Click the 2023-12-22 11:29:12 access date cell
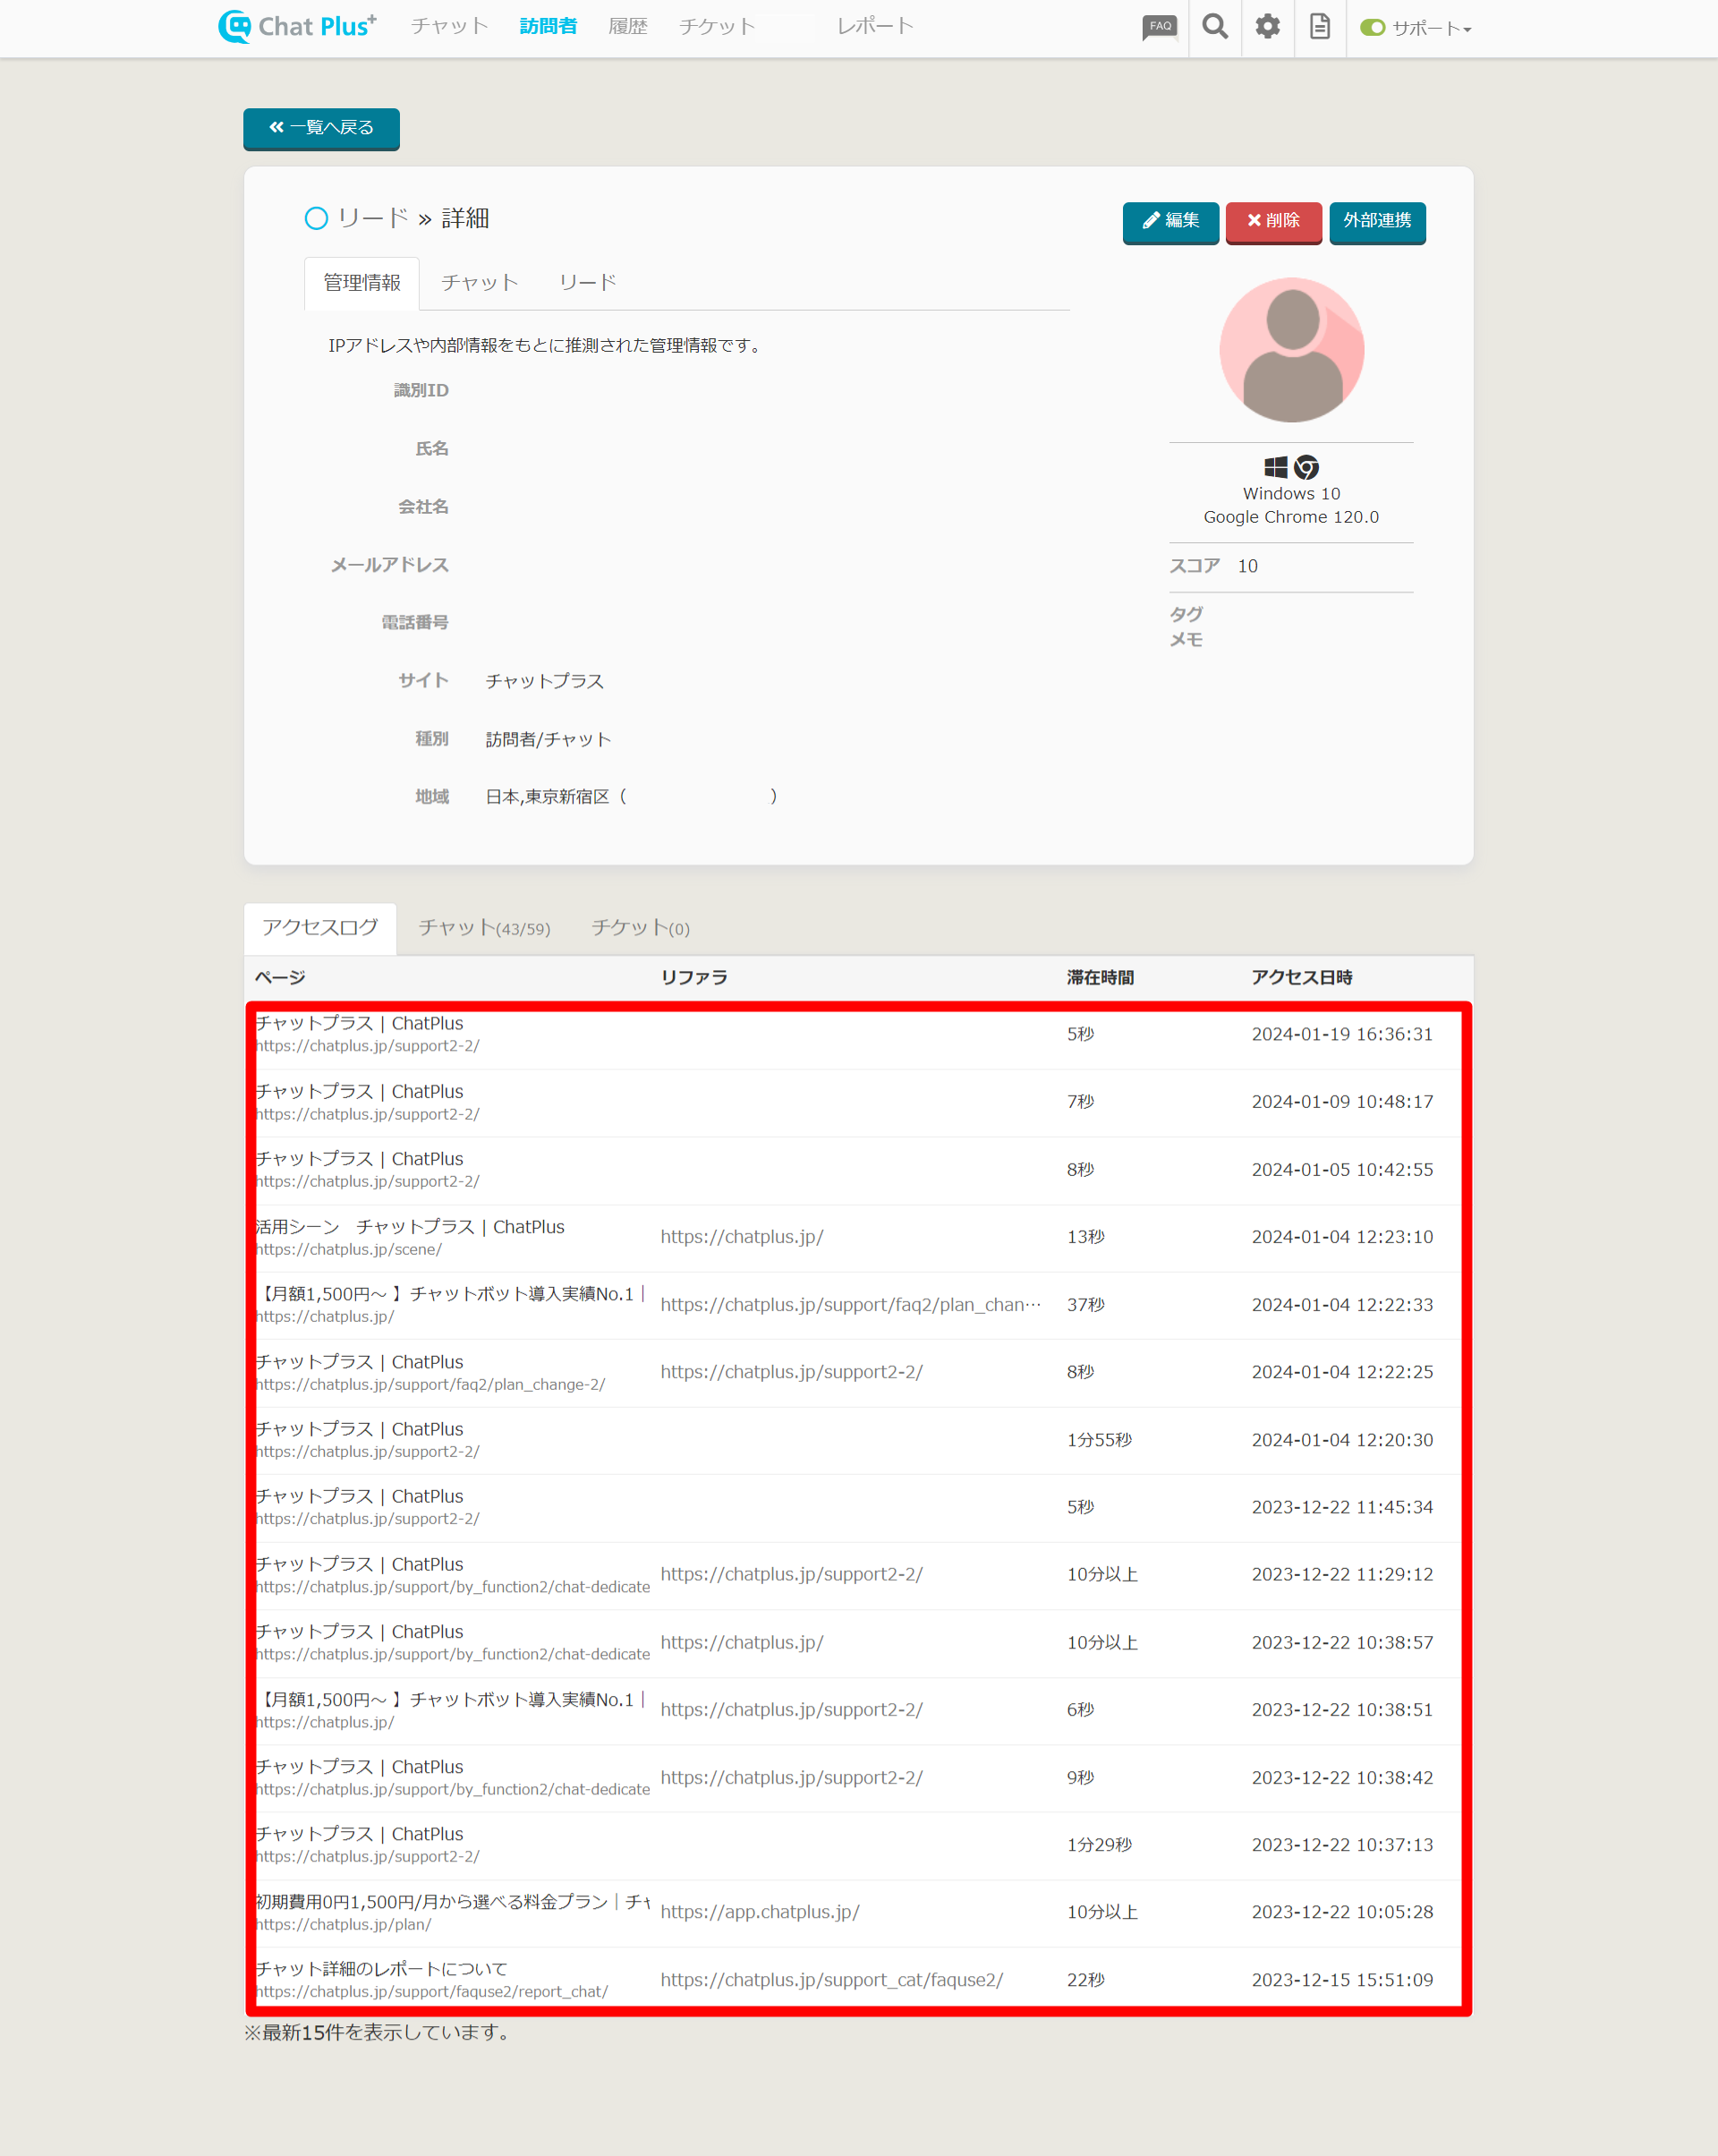Screen dimensions: 1718x2156 point(1342,1575)
